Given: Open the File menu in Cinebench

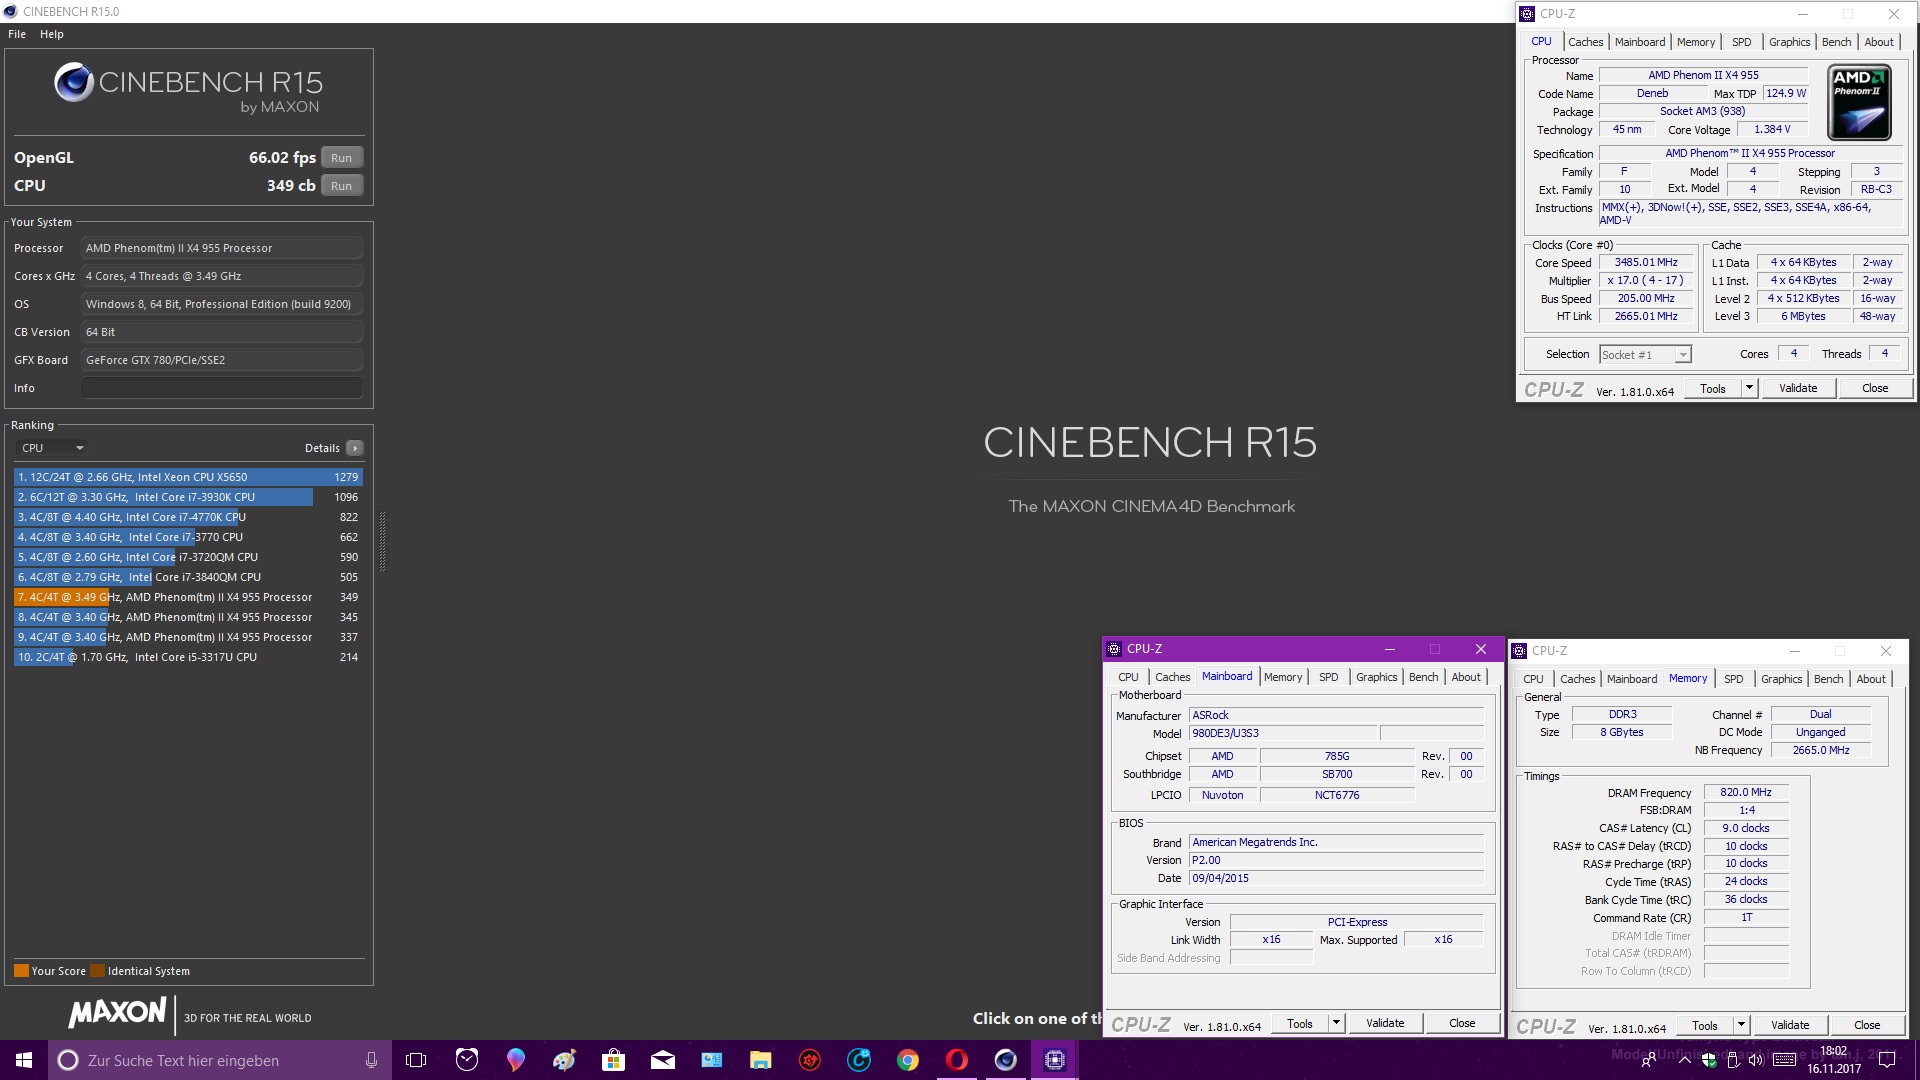Looking at the screenshot, I should [x=17, y=34].
